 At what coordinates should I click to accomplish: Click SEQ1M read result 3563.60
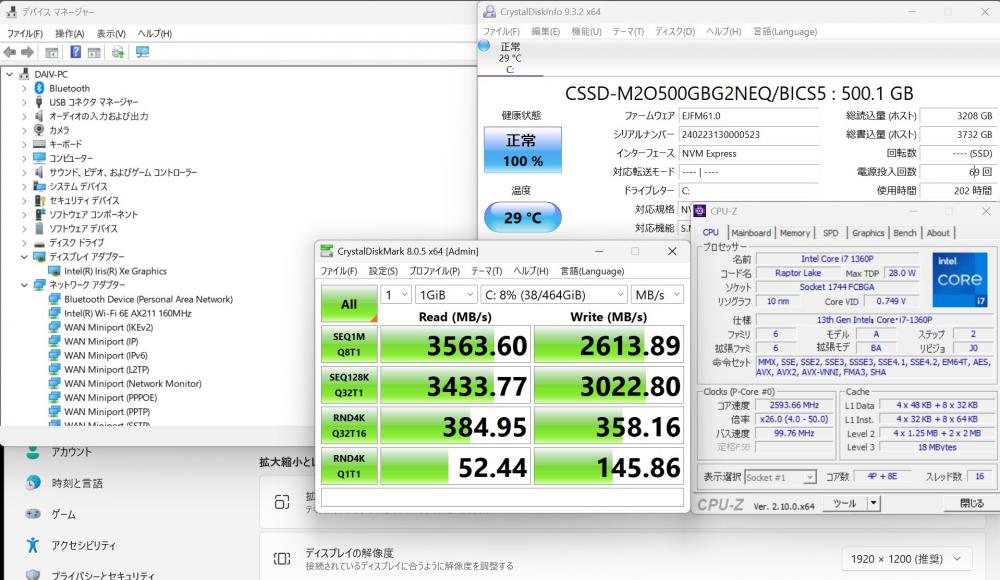click(455, 345)
